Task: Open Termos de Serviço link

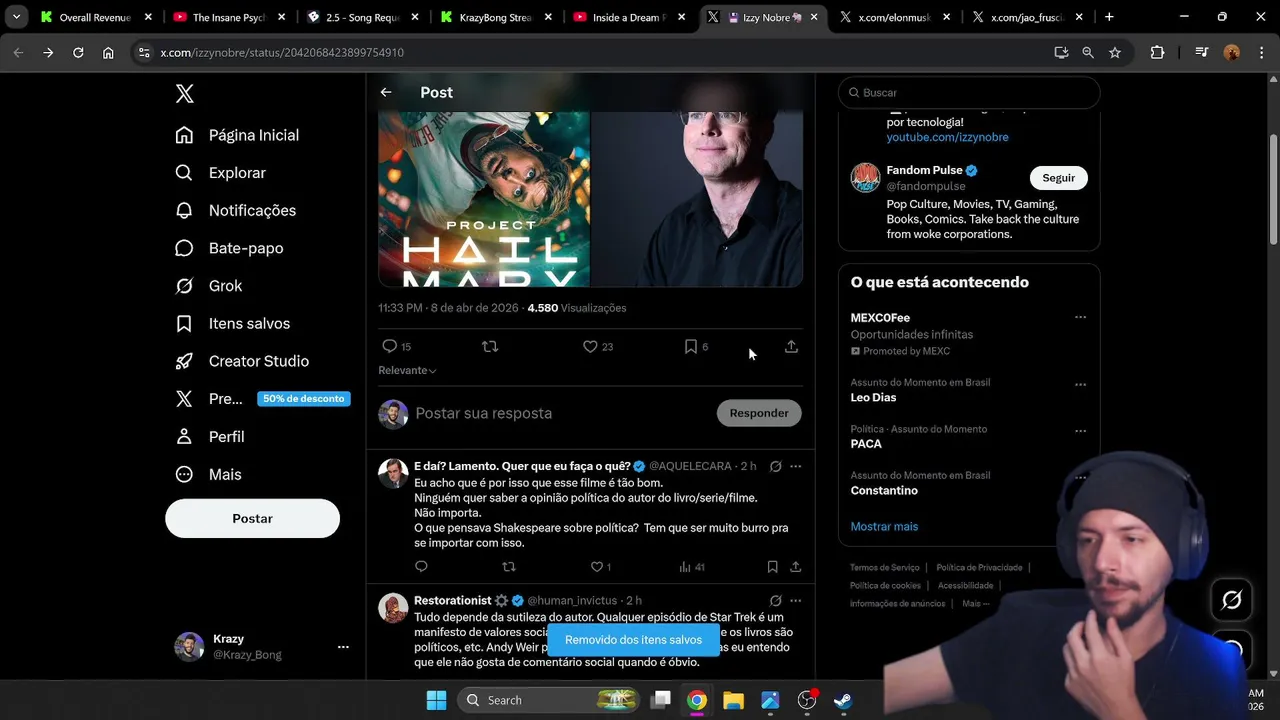Action: click(885, 568)
